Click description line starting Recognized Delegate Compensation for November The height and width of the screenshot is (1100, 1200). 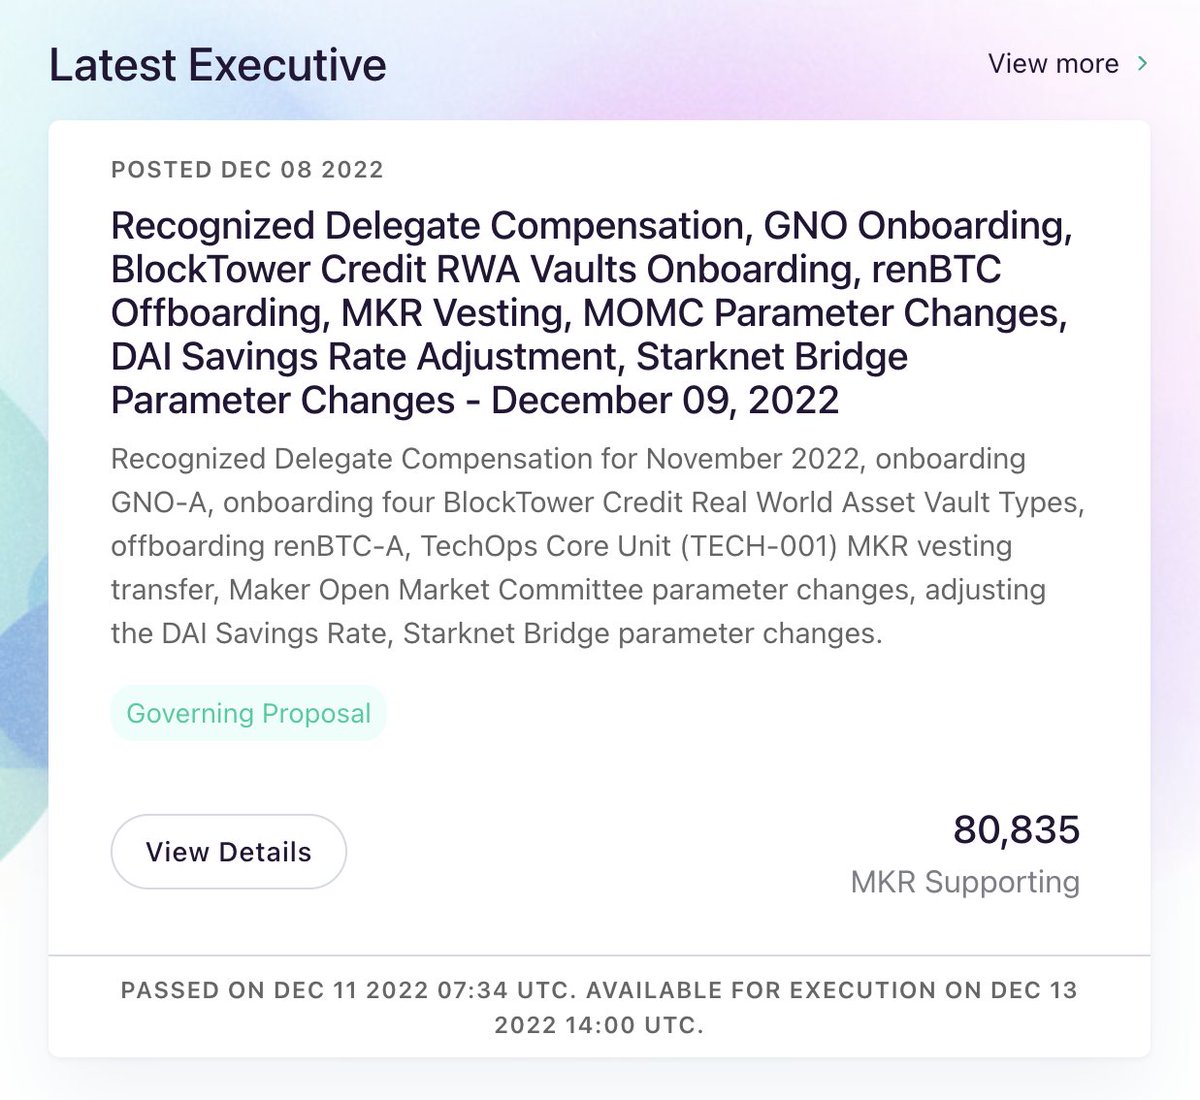568,459
